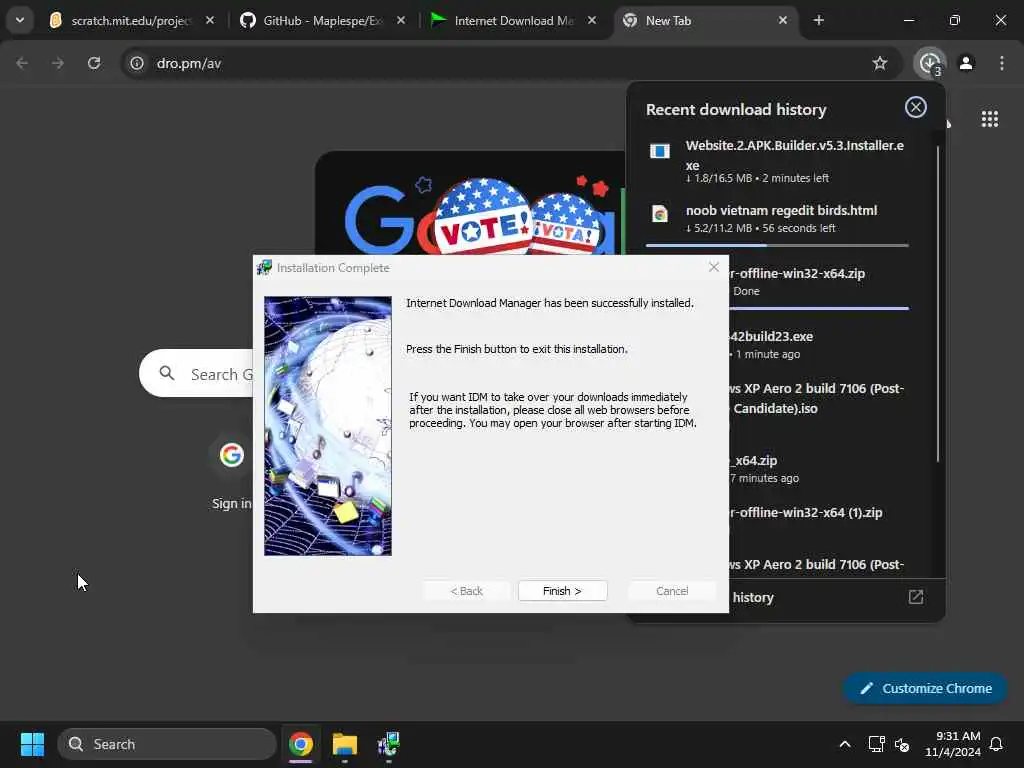Open a new tab with the plus button
Image resolution: width=1024 pixels, height=768 pixels.
[x=819, y=20]
